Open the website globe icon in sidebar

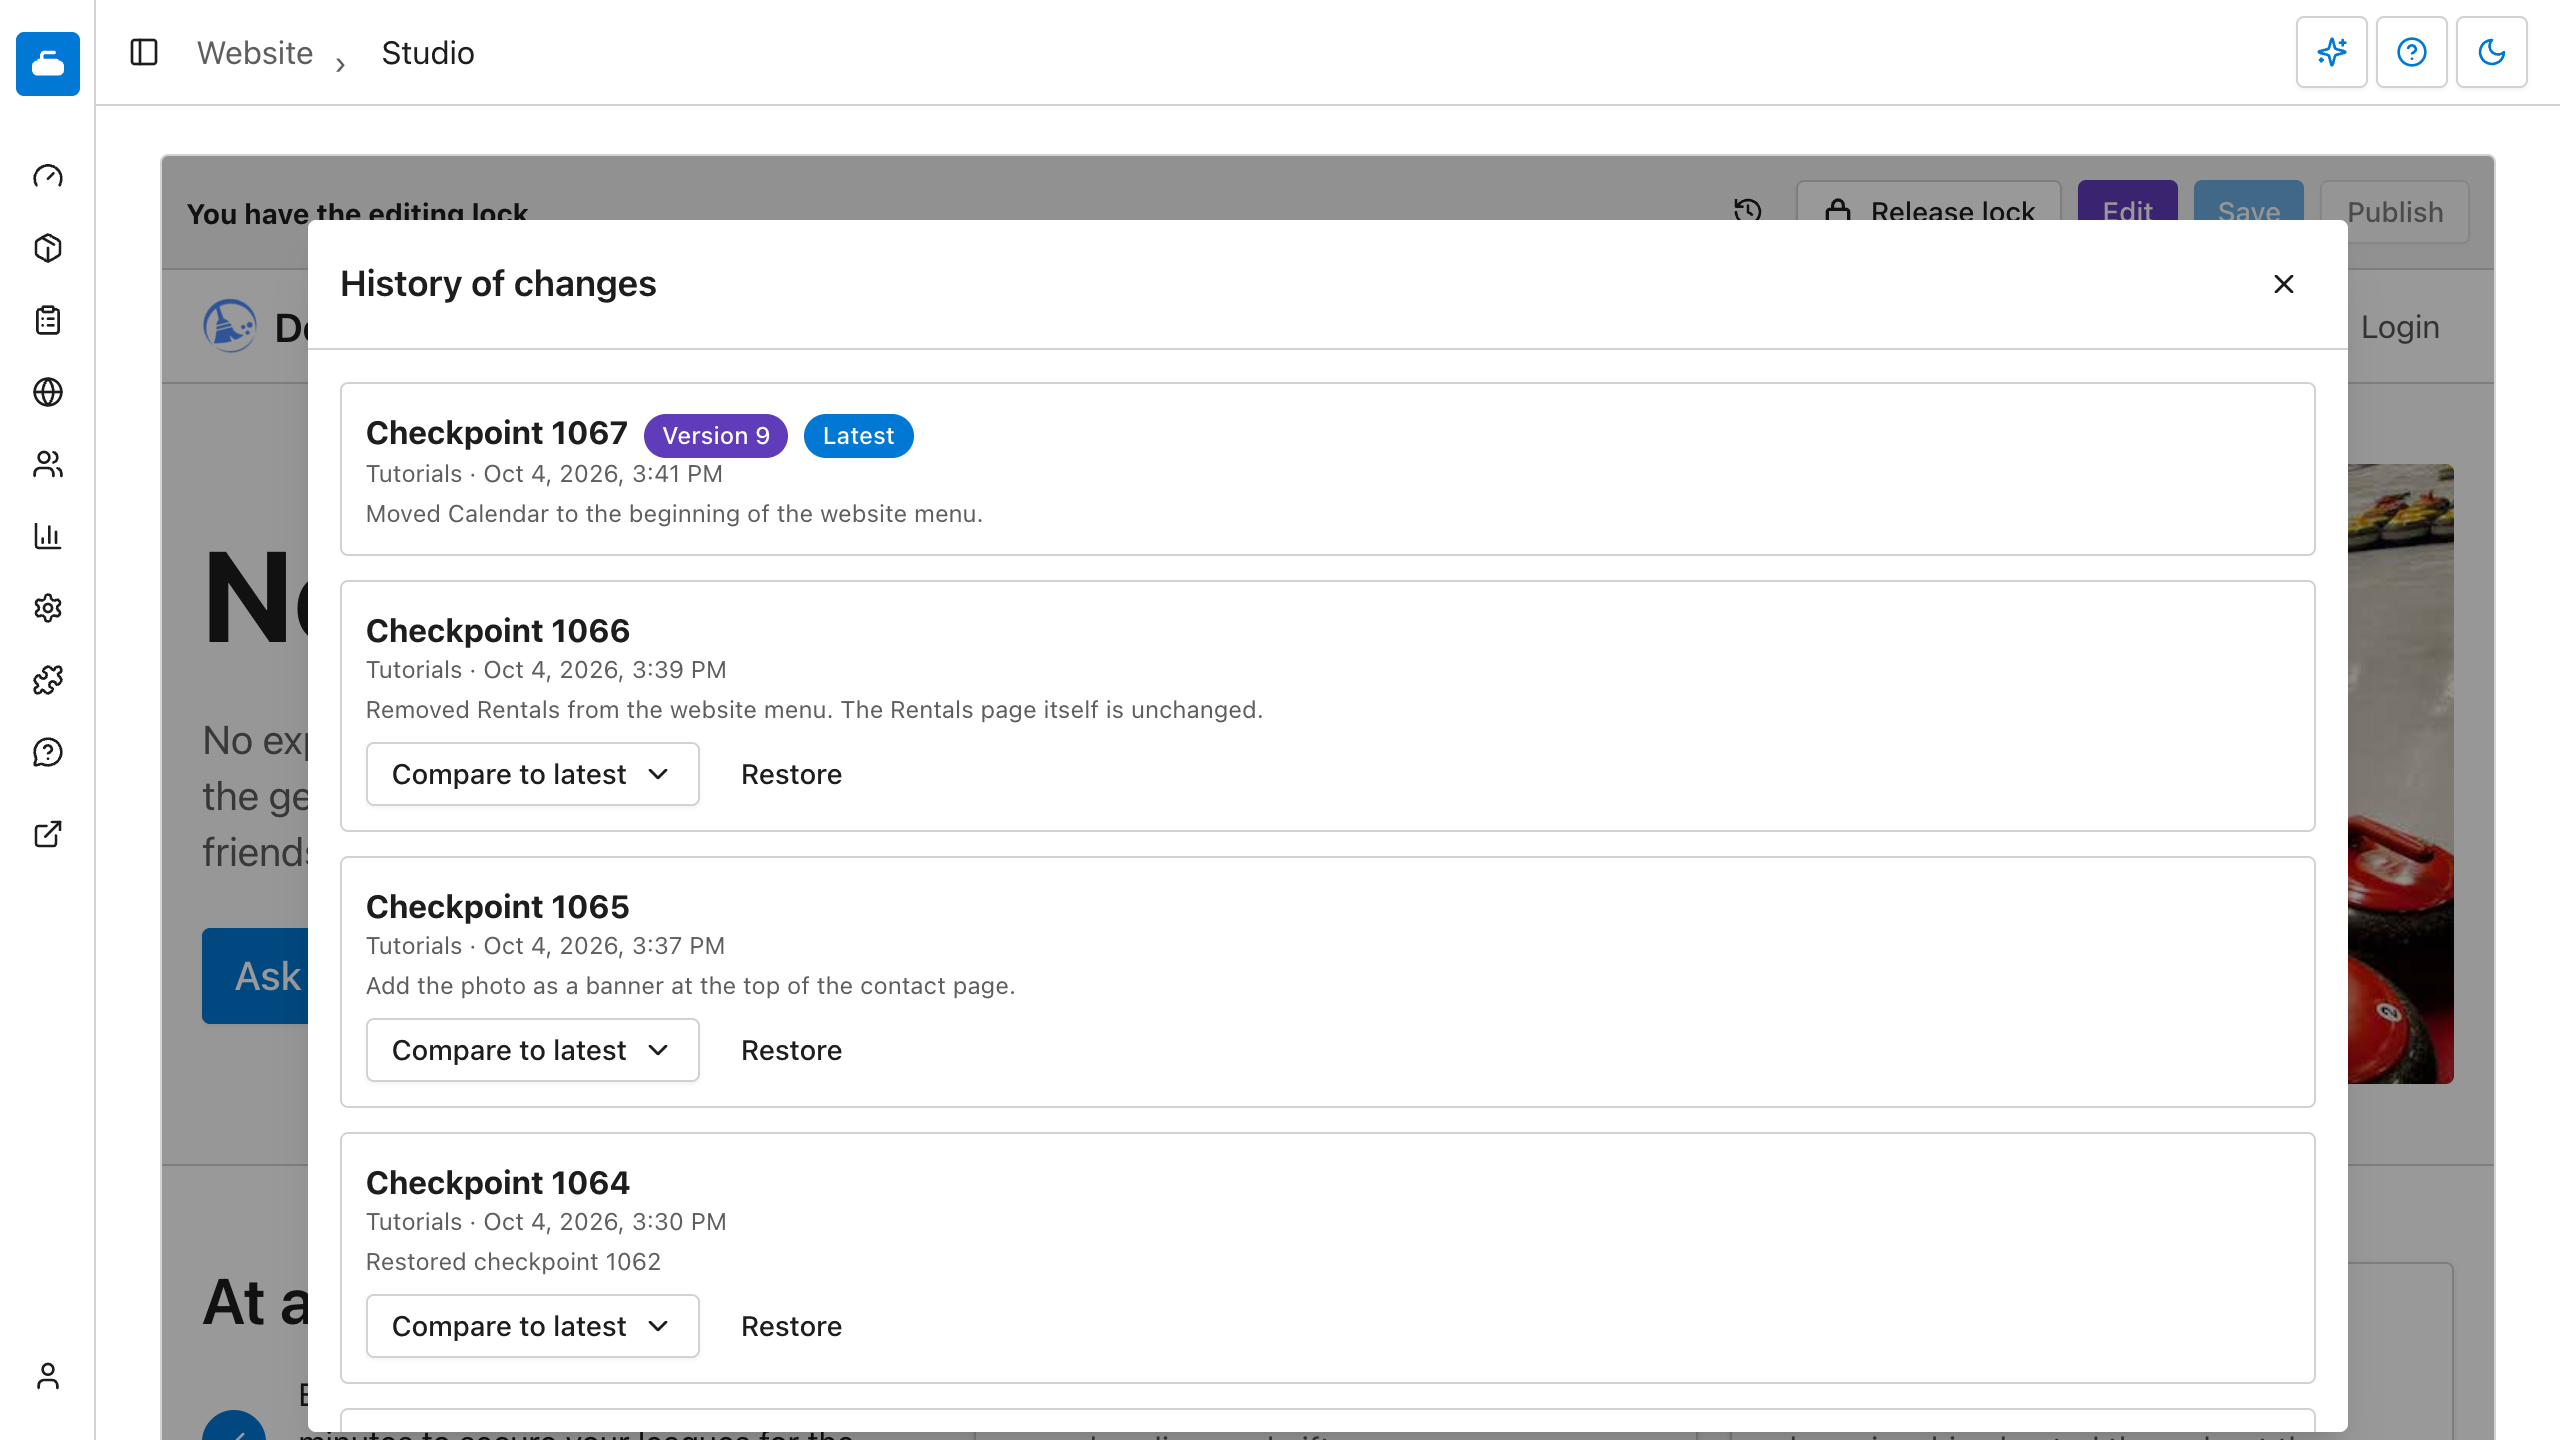click(48, 392)
